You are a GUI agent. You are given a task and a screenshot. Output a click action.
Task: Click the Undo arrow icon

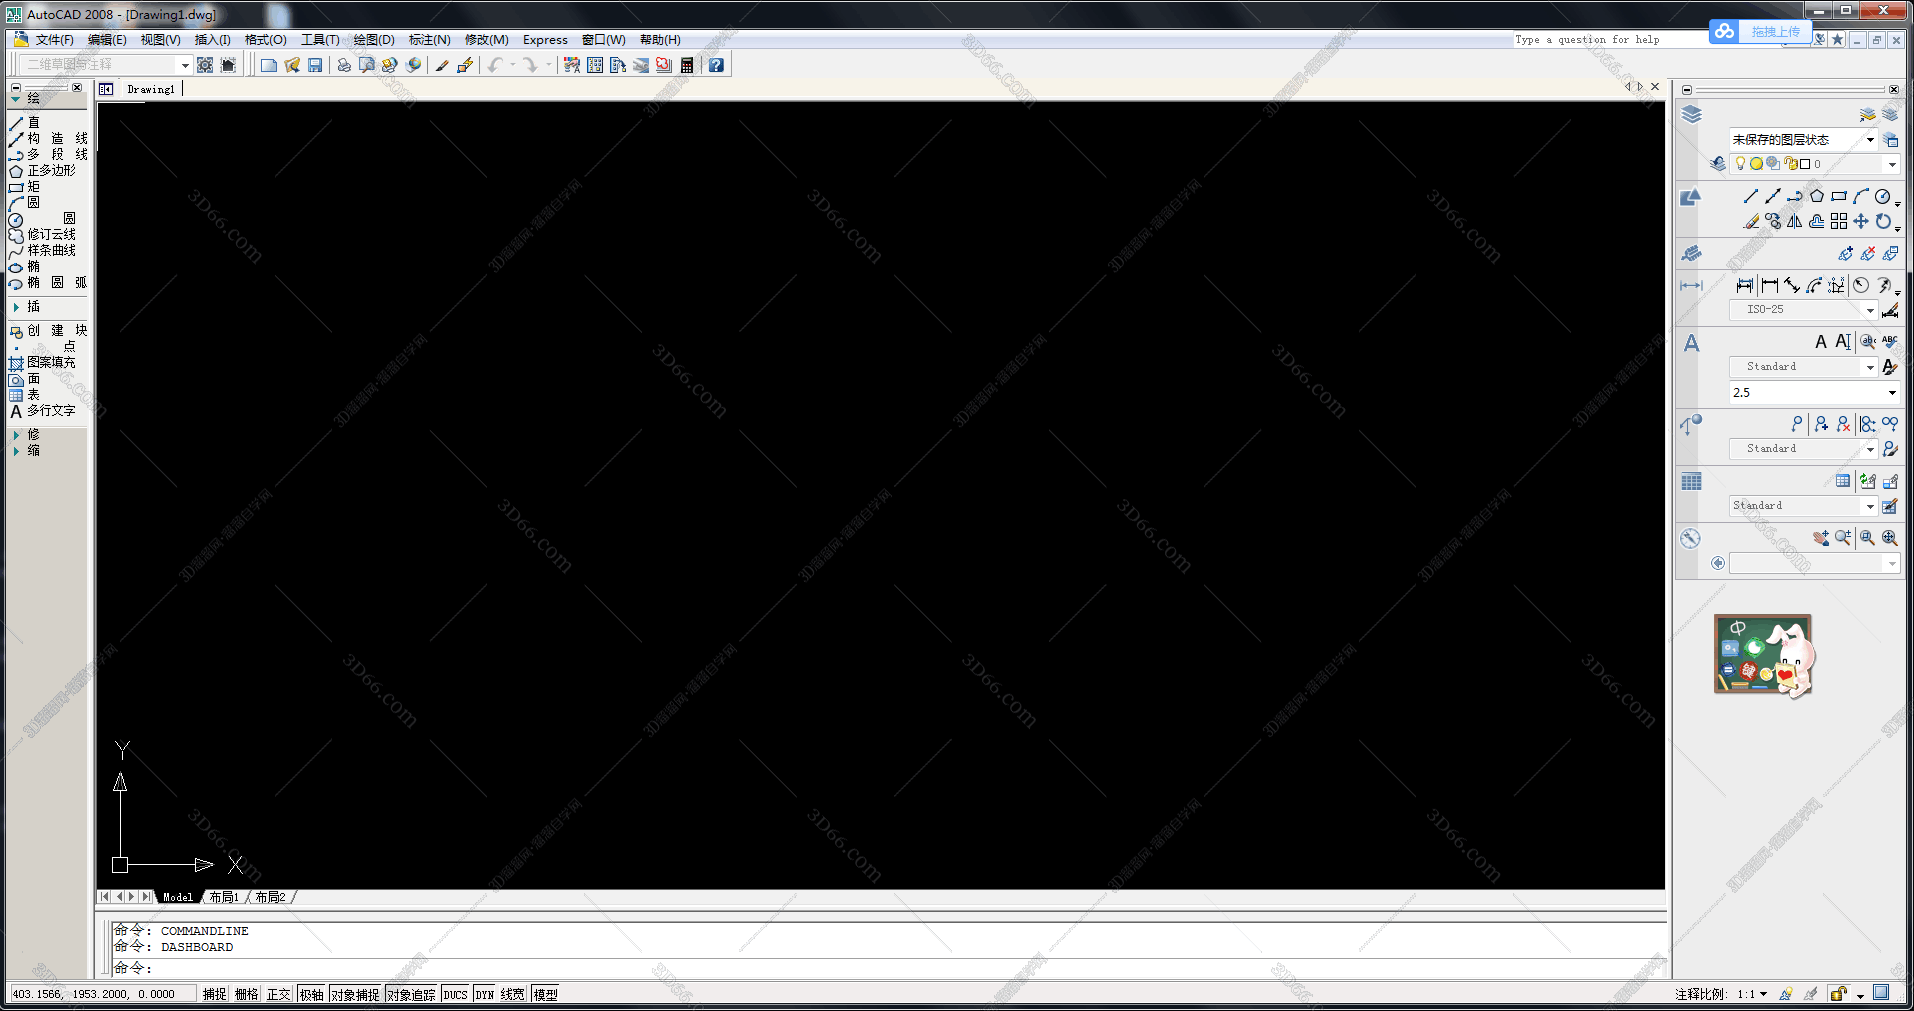pyautogui.click(x=495, y=65)
